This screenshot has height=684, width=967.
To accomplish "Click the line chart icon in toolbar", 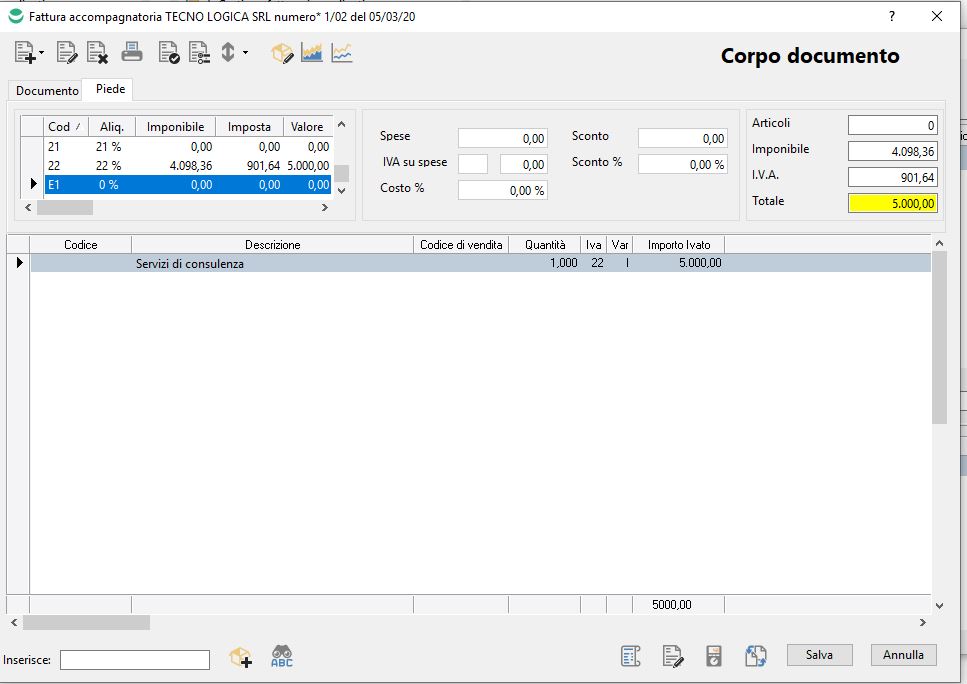I will point(342,52).
